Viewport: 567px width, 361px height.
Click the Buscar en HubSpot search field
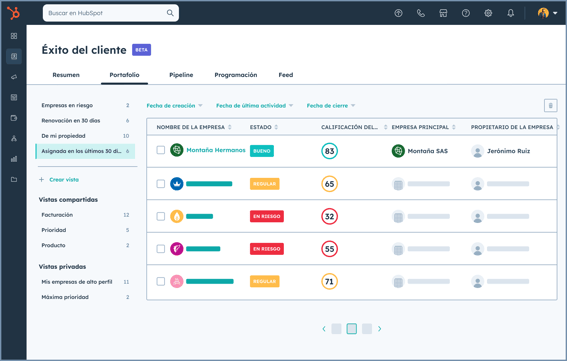pyautogui.click(x=111, y=13)
